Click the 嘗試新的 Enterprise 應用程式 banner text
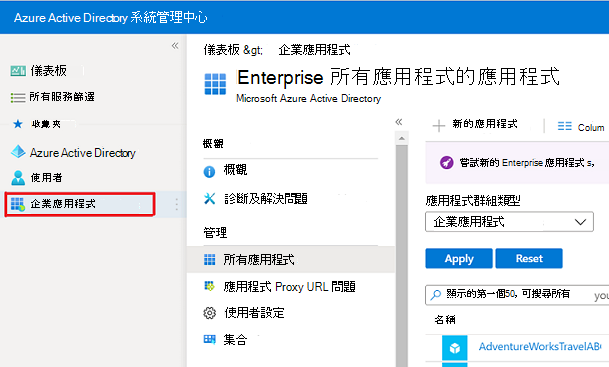Screen dimensions: 609x367 [x=527, y=163]
